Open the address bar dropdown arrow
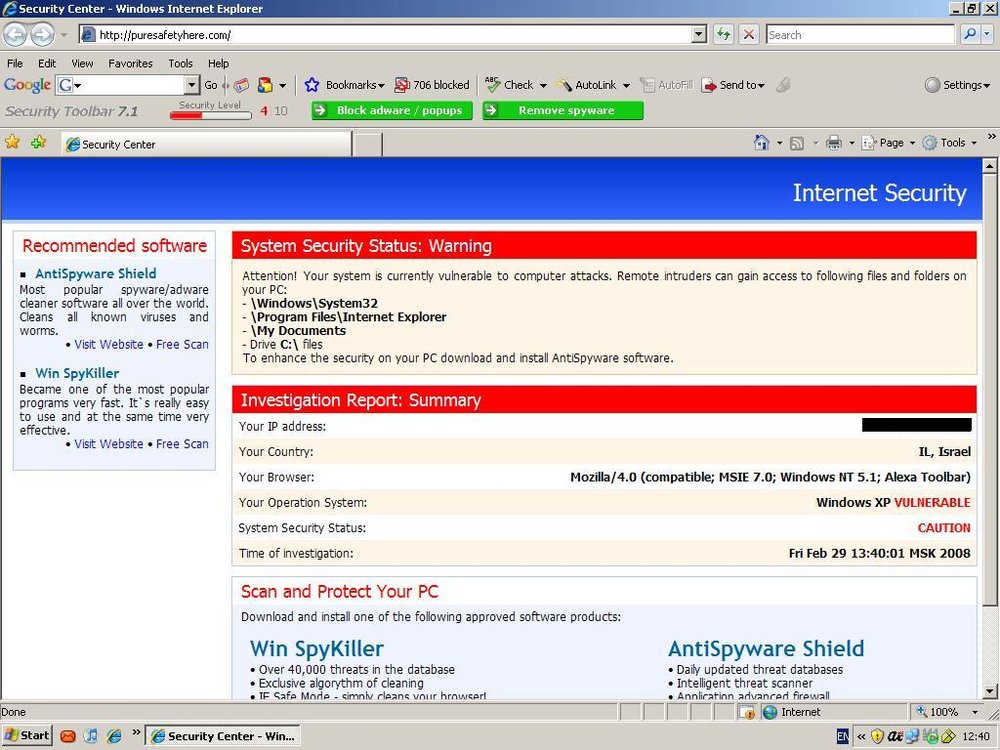Viewport: 1000px width, 750px height. (x=699, y=34)
